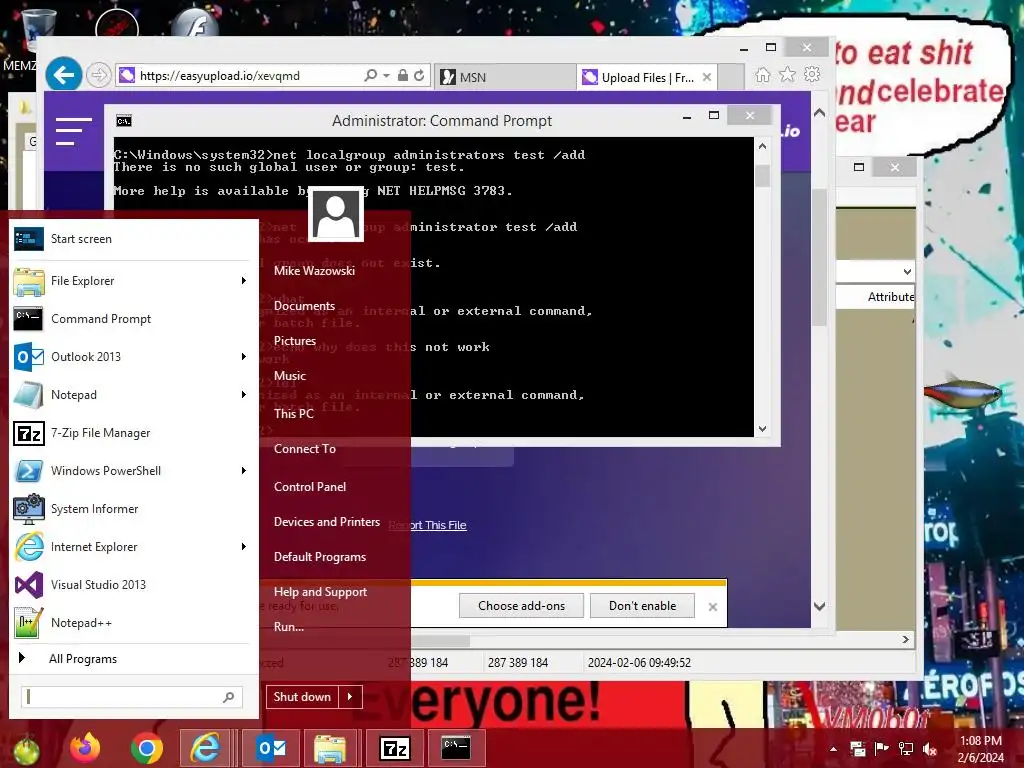This screenshot has height=768, width=1024.
Task: Click the address bar search magnifier
Action: click(370, 75)
